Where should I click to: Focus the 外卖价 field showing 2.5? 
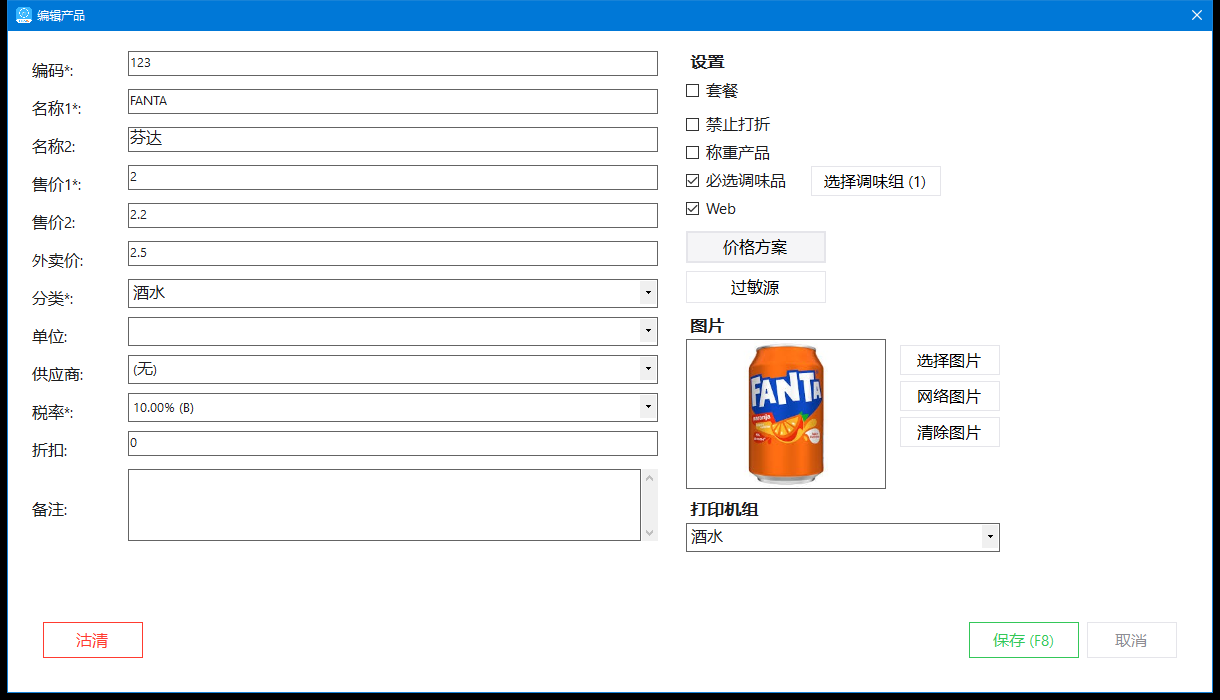[393, 253]
